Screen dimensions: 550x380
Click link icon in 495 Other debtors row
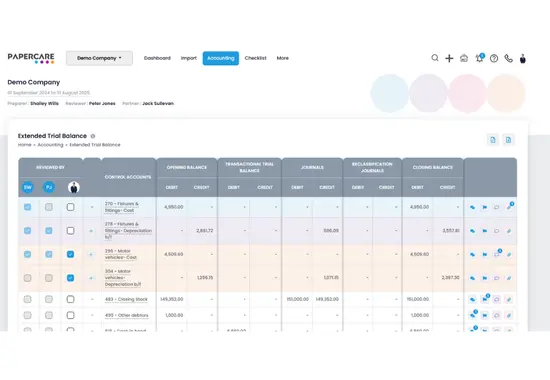(473, 314)
